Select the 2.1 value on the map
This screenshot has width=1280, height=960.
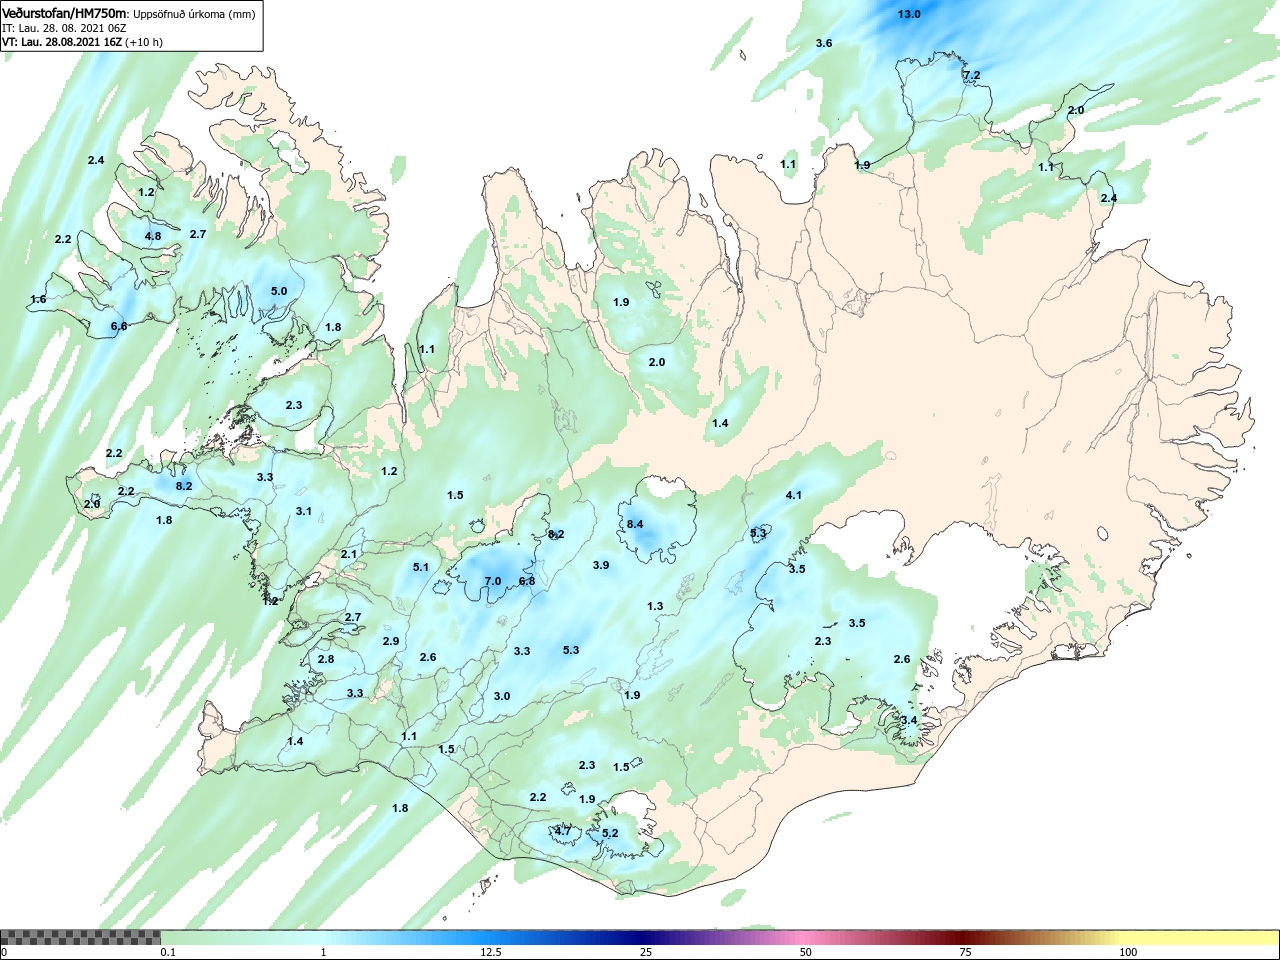point(349,555)
